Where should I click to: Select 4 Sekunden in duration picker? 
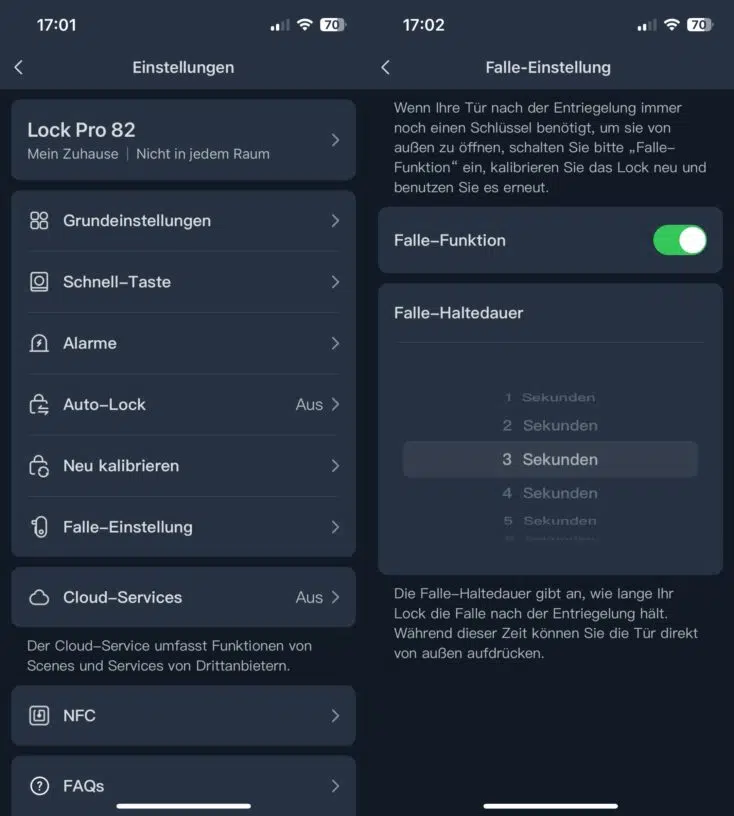(x=550, y=493)
